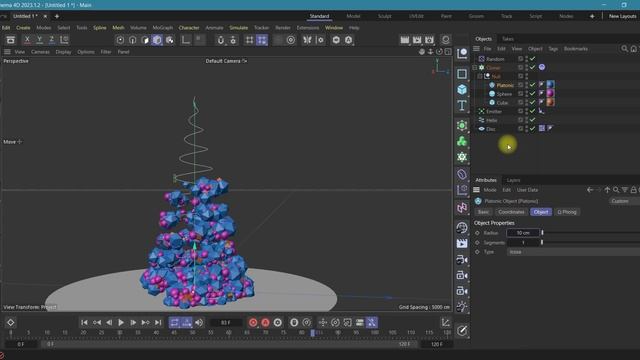Click the Spline rectangle icon in palette
The image size is (640, 360).
point(462,73)
